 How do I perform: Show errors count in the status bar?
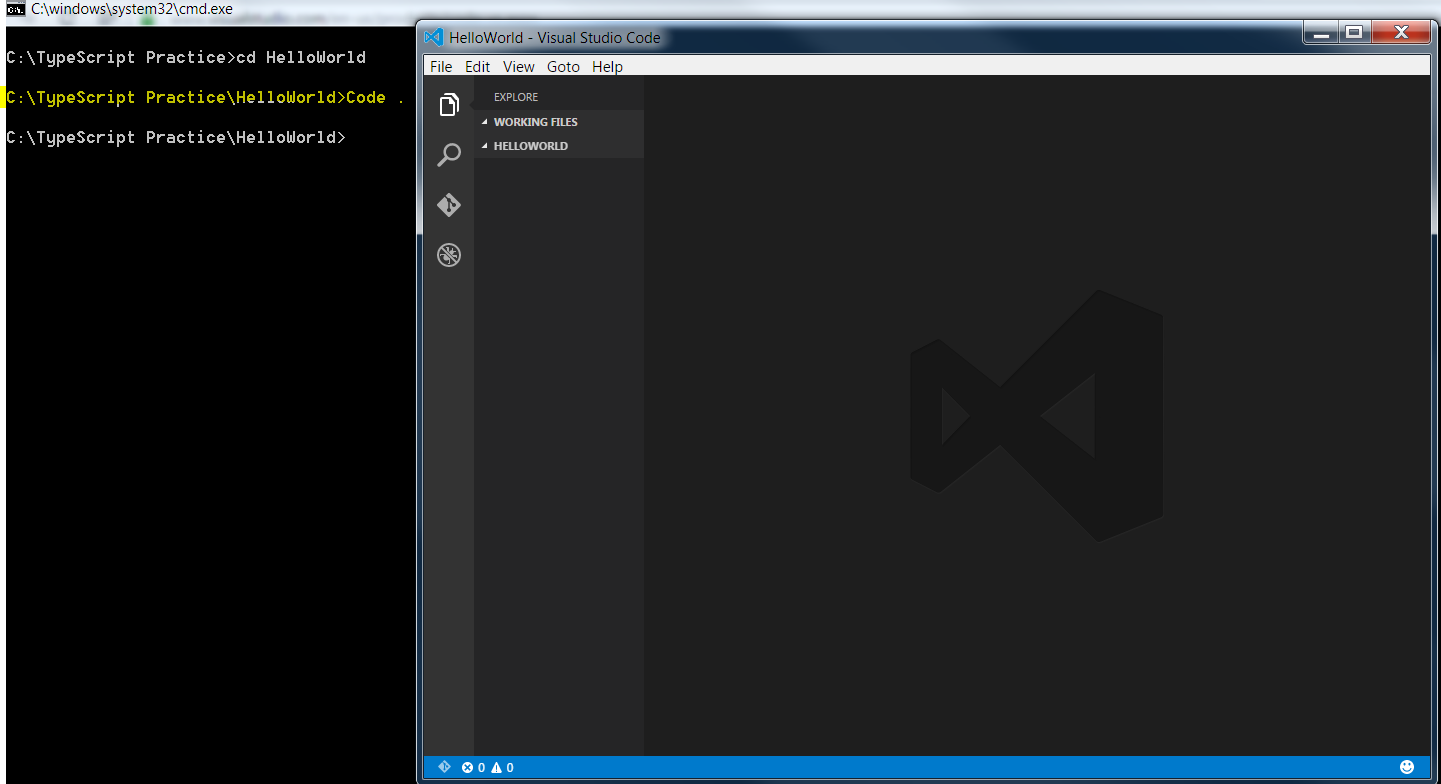473,768
